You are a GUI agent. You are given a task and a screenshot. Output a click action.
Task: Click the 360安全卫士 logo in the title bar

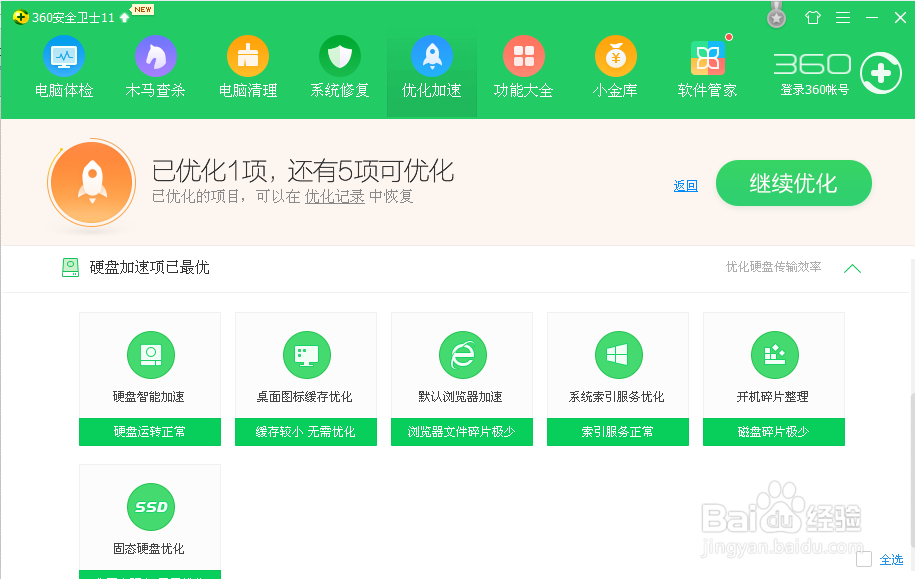(x=20, y=17)
